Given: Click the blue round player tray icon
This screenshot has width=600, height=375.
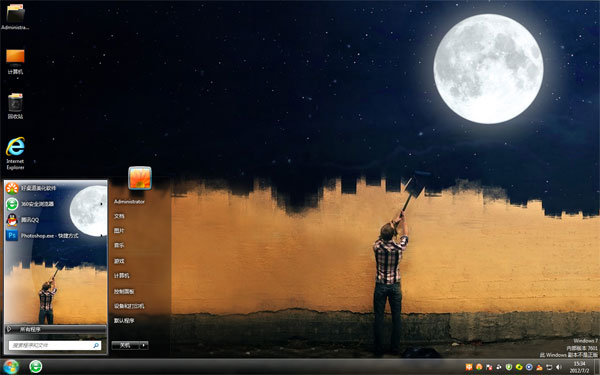Looking at the screenshot, I should point(529,367).
